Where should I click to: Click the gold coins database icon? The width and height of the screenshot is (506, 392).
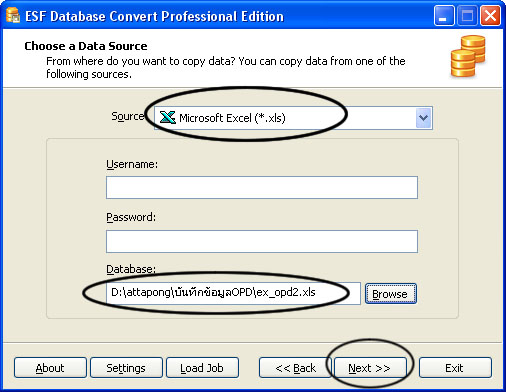[468, 56]
